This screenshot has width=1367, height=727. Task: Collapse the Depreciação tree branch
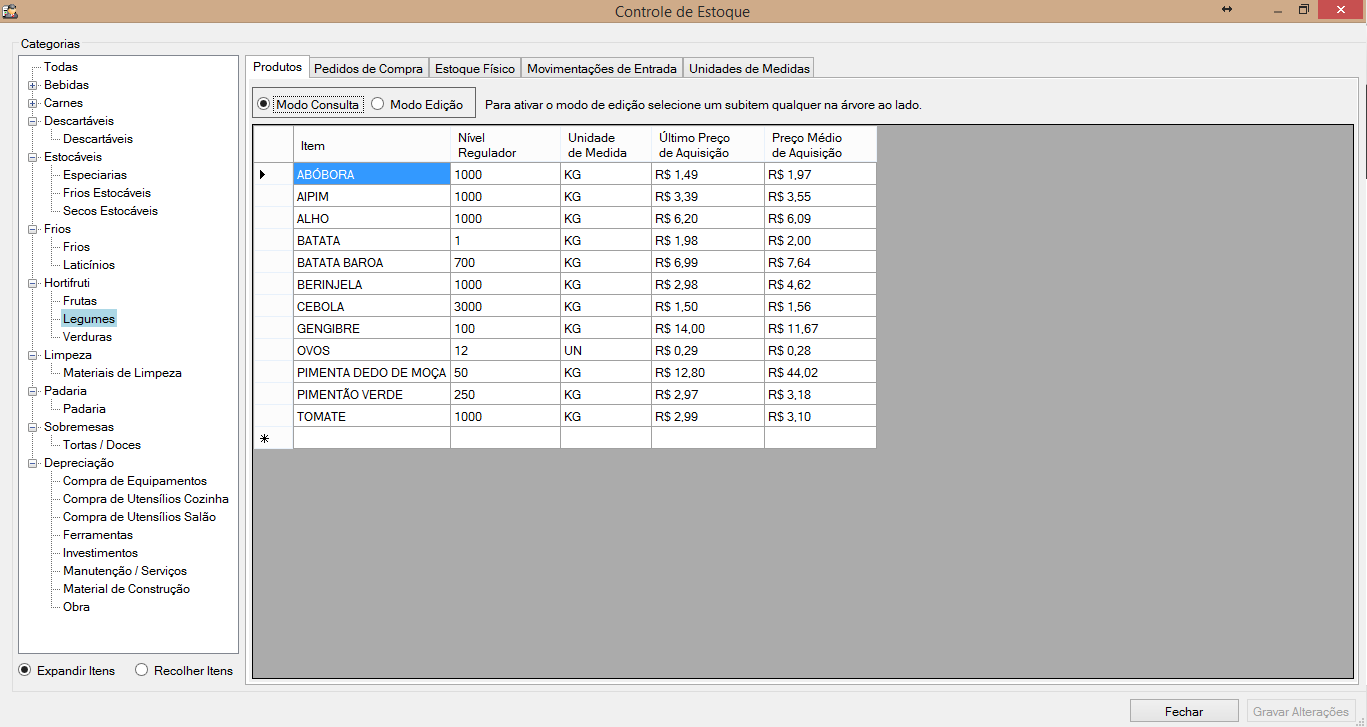pos(33,464)
